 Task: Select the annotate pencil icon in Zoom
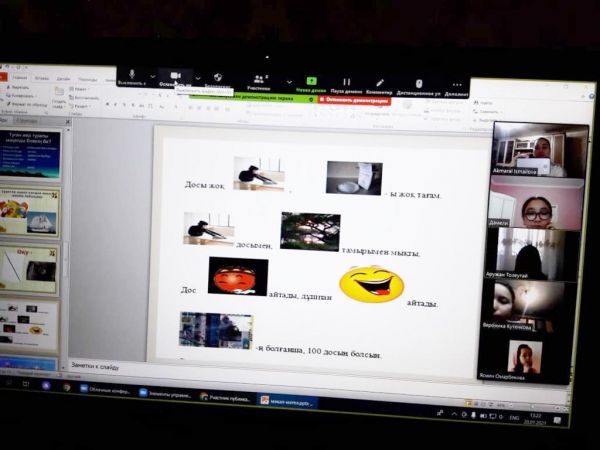pos(380,82)
